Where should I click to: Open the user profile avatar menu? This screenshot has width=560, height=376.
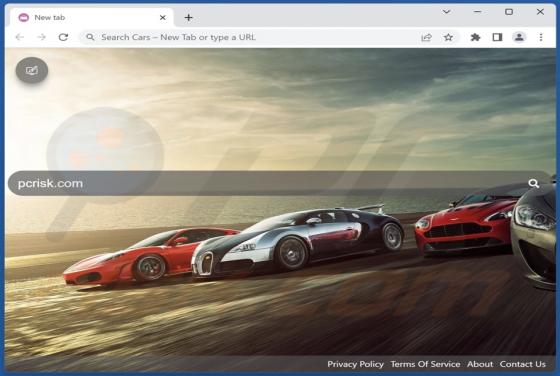pyautogui.click(x=519, y=37)
